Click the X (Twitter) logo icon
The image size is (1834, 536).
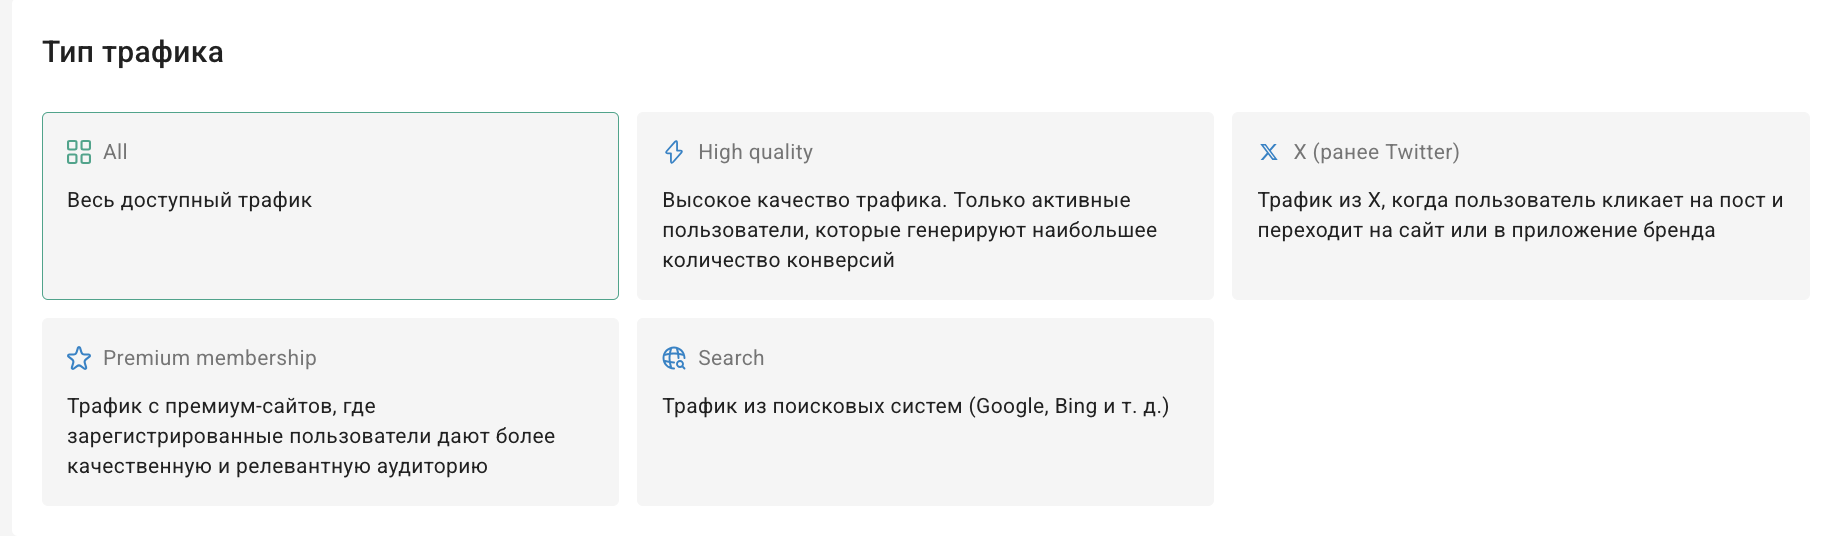tap(1269, 152)
